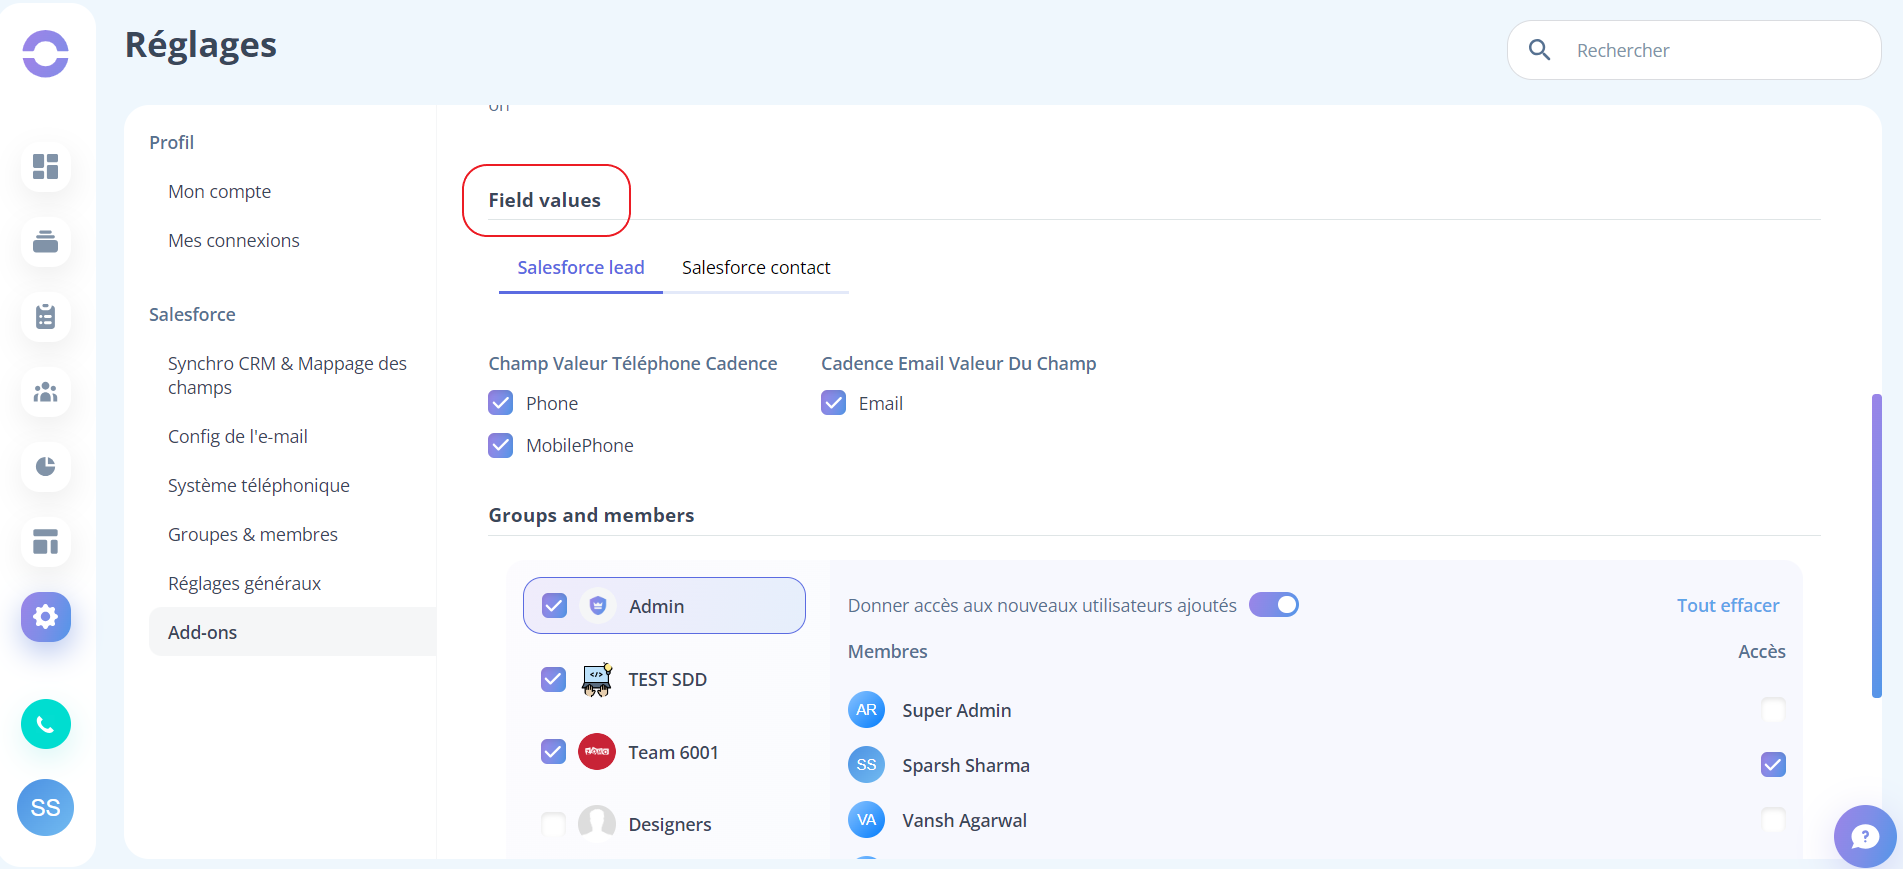Click the app logo in the sidebar
This screenshot has width=1903, height=869.
(46, 54)
